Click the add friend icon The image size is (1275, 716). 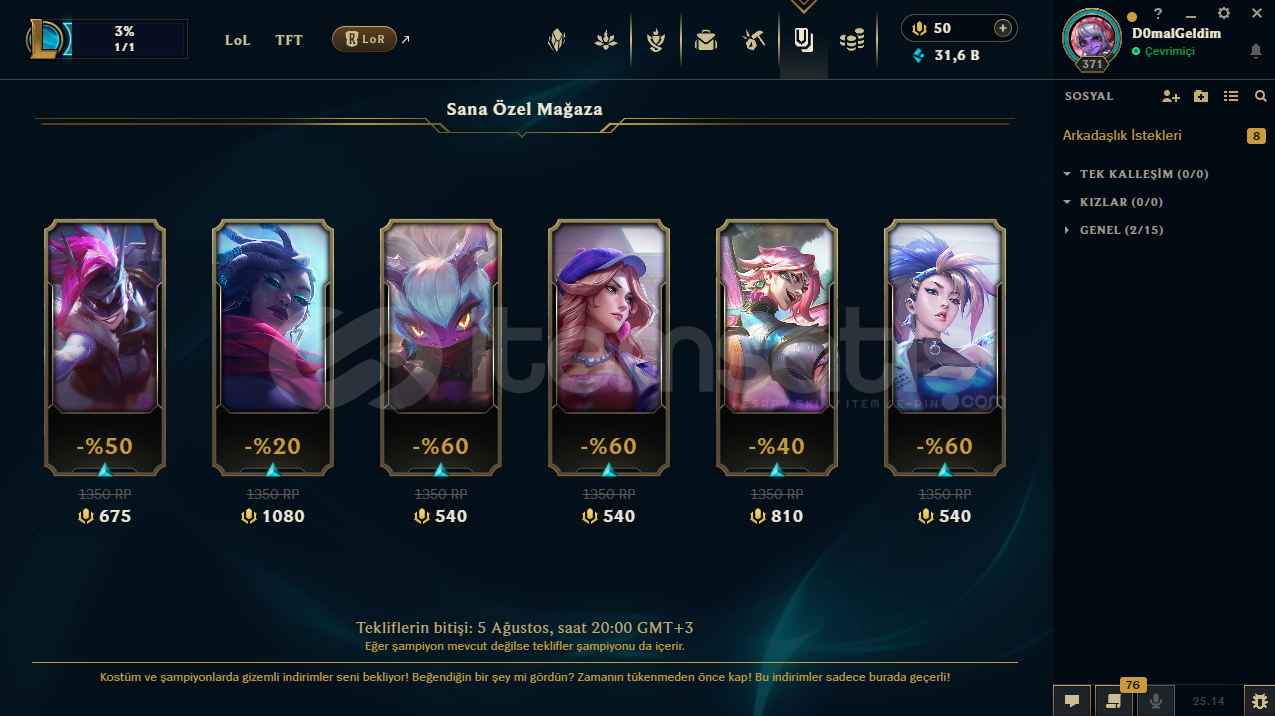(1171, 96)
